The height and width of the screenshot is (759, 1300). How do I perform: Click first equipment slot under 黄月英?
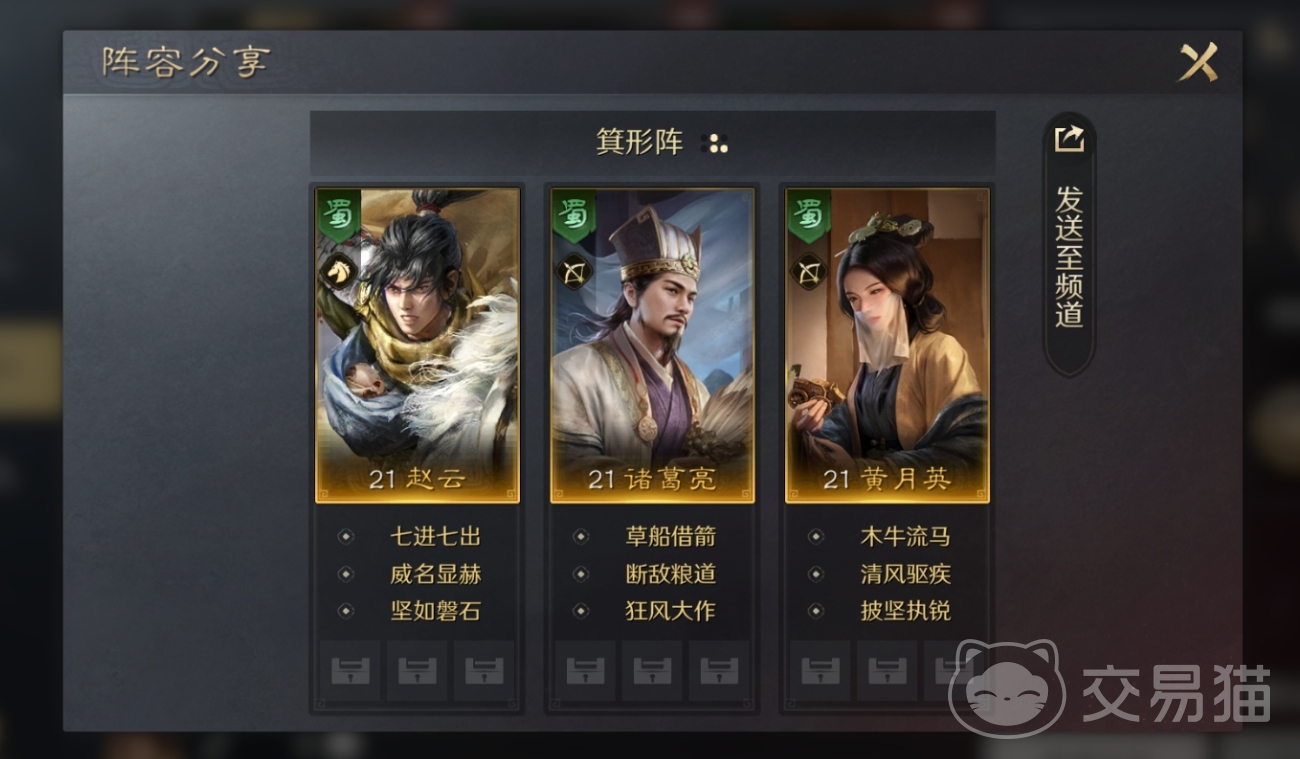point(820,671)
